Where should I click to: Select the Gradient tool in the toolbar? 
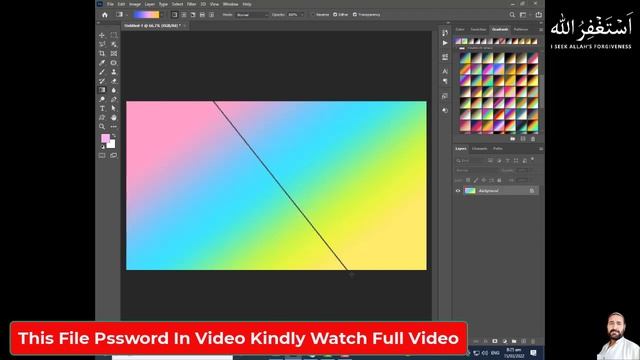point(102,90)
